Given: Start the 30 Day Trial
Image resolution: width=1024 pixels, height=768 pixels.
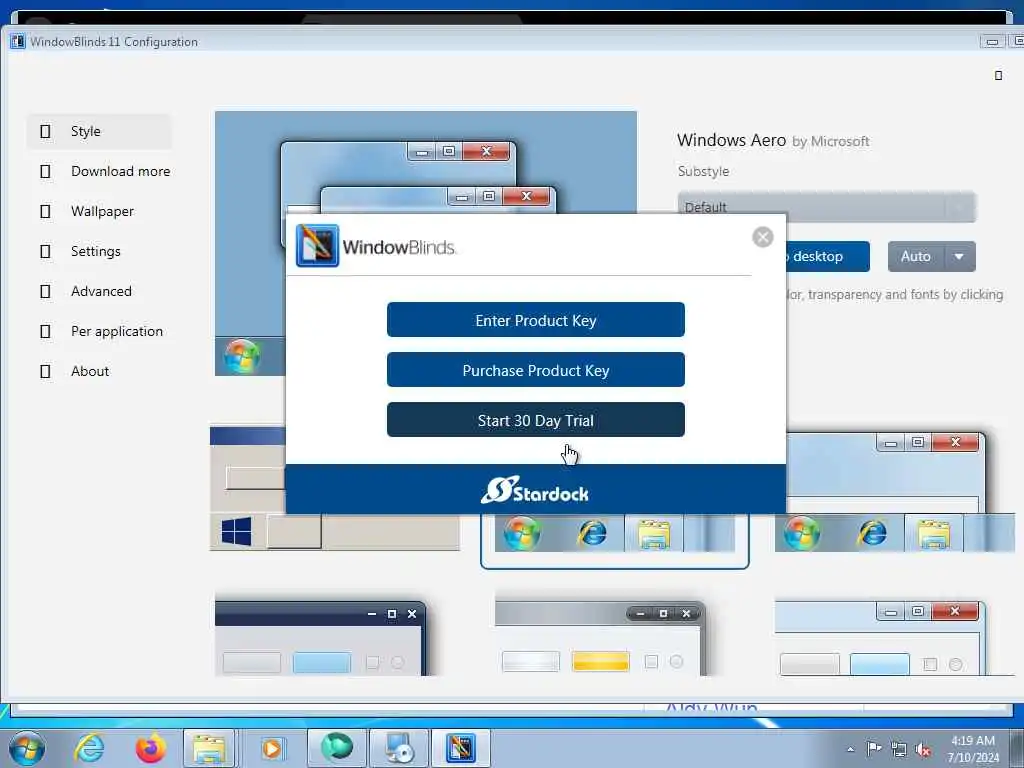Looking at the screenshot, I should click(536, 420).
